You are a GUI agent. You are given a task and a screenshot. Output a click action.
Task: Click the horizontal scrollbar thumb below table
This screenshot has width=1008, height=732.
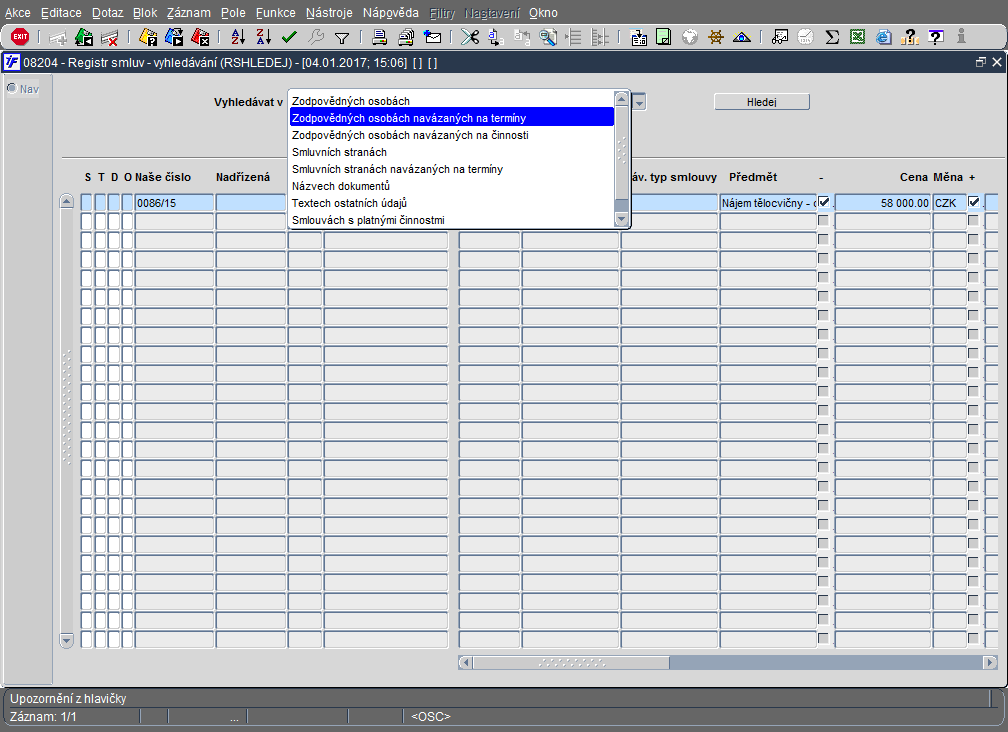pyautogui.click(x=571, y=662)
